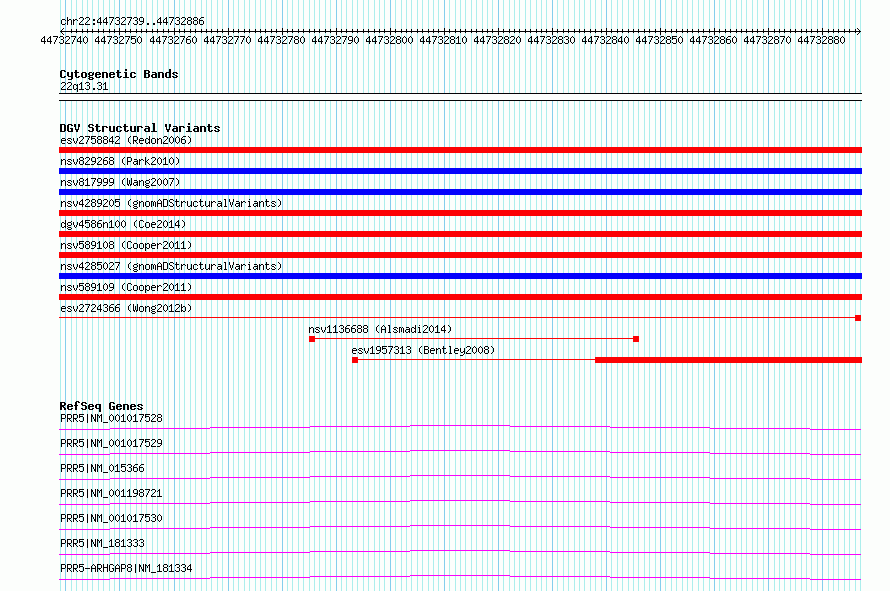This screenshot has height=591, width=890.
Task: Click the red bar for nsv4289205
Action: coord(460,213)
